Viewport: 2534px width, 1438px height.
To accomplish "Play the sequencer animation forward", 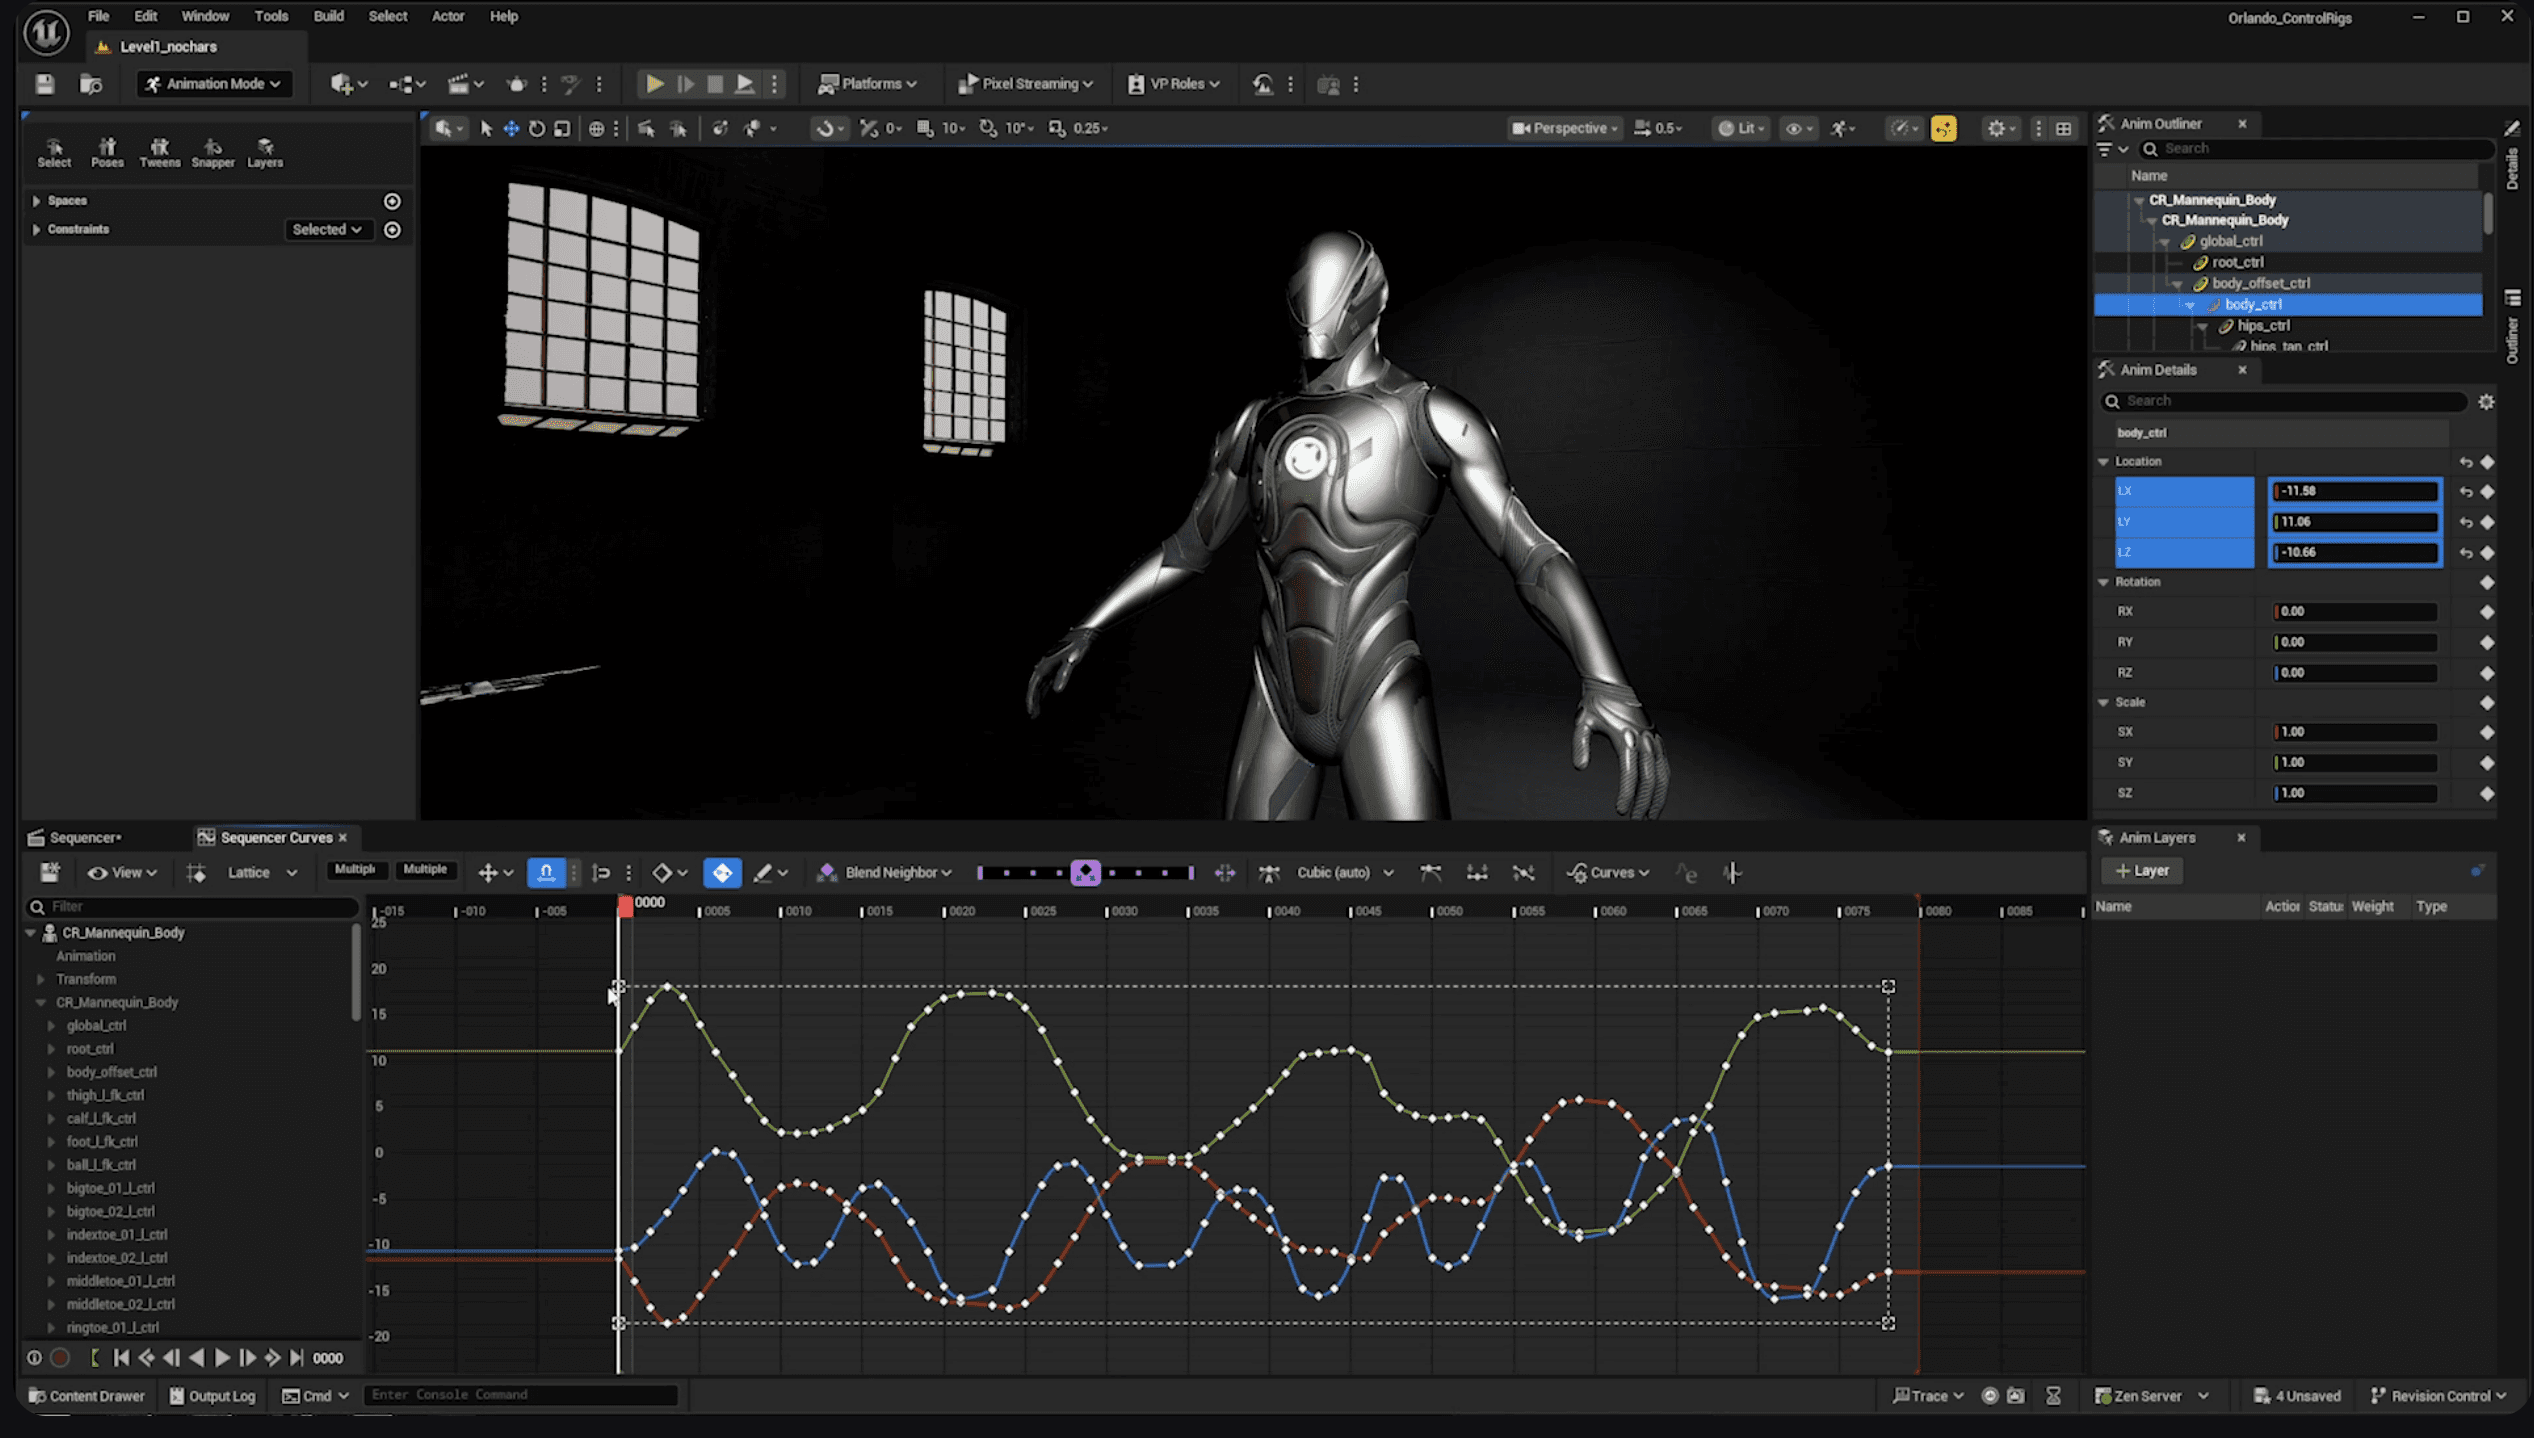I will (x=222, y=1358).
